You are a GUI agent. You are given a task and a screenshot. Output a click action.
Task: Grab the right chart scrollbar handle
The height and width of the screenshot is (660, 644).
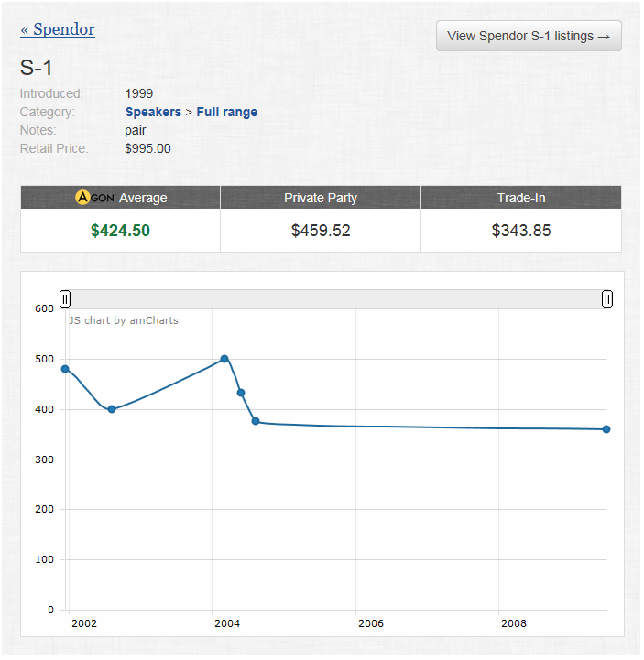tap(607, 299)
